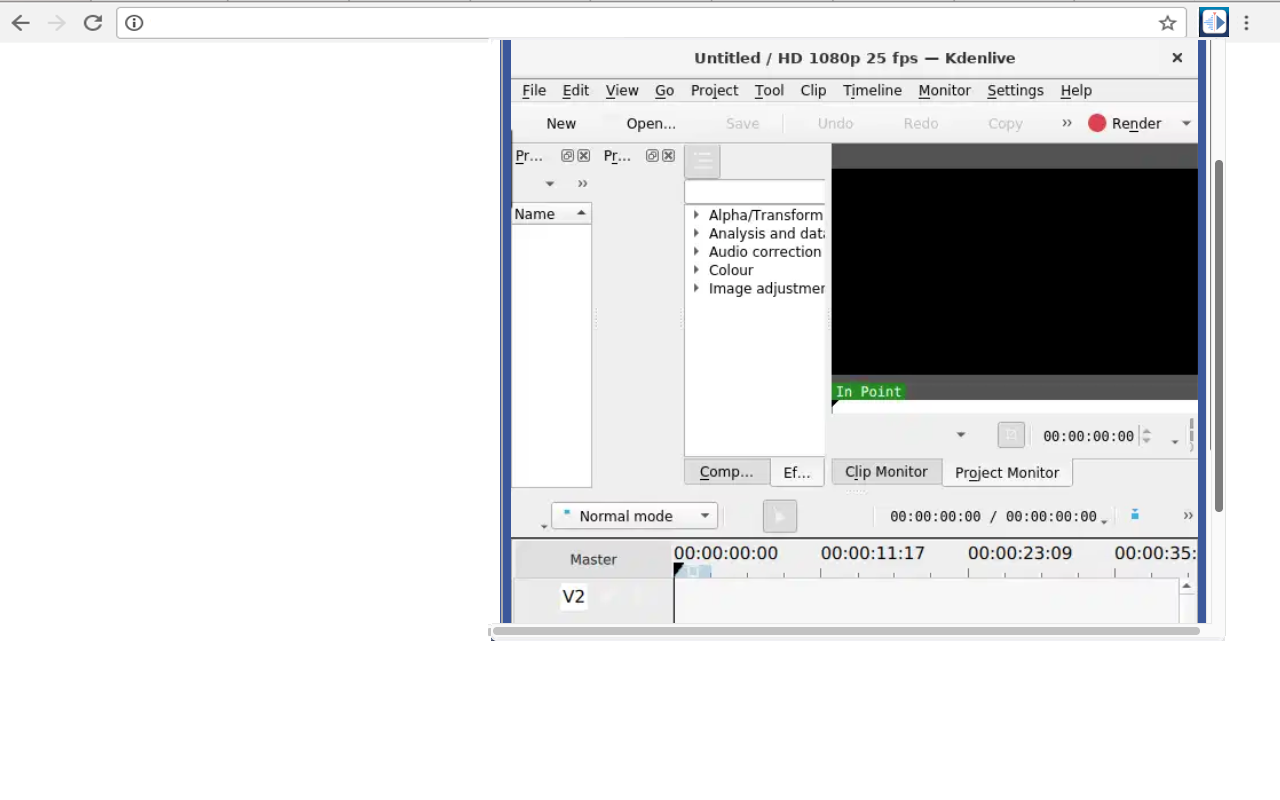Open the File menu
The height and width of the screenshot is (800, 1280).
pyautogui.click(x=534, y=90)
